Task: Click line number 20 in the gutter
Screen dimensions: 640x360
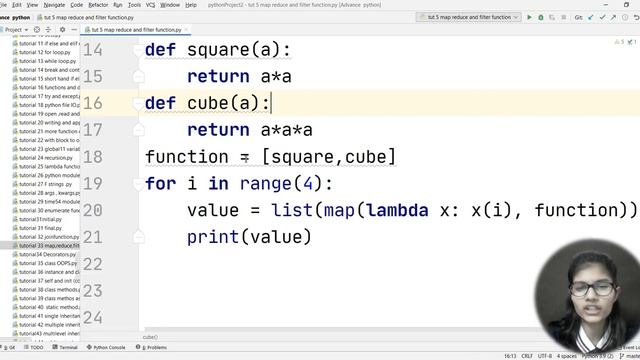Action: 93,211
